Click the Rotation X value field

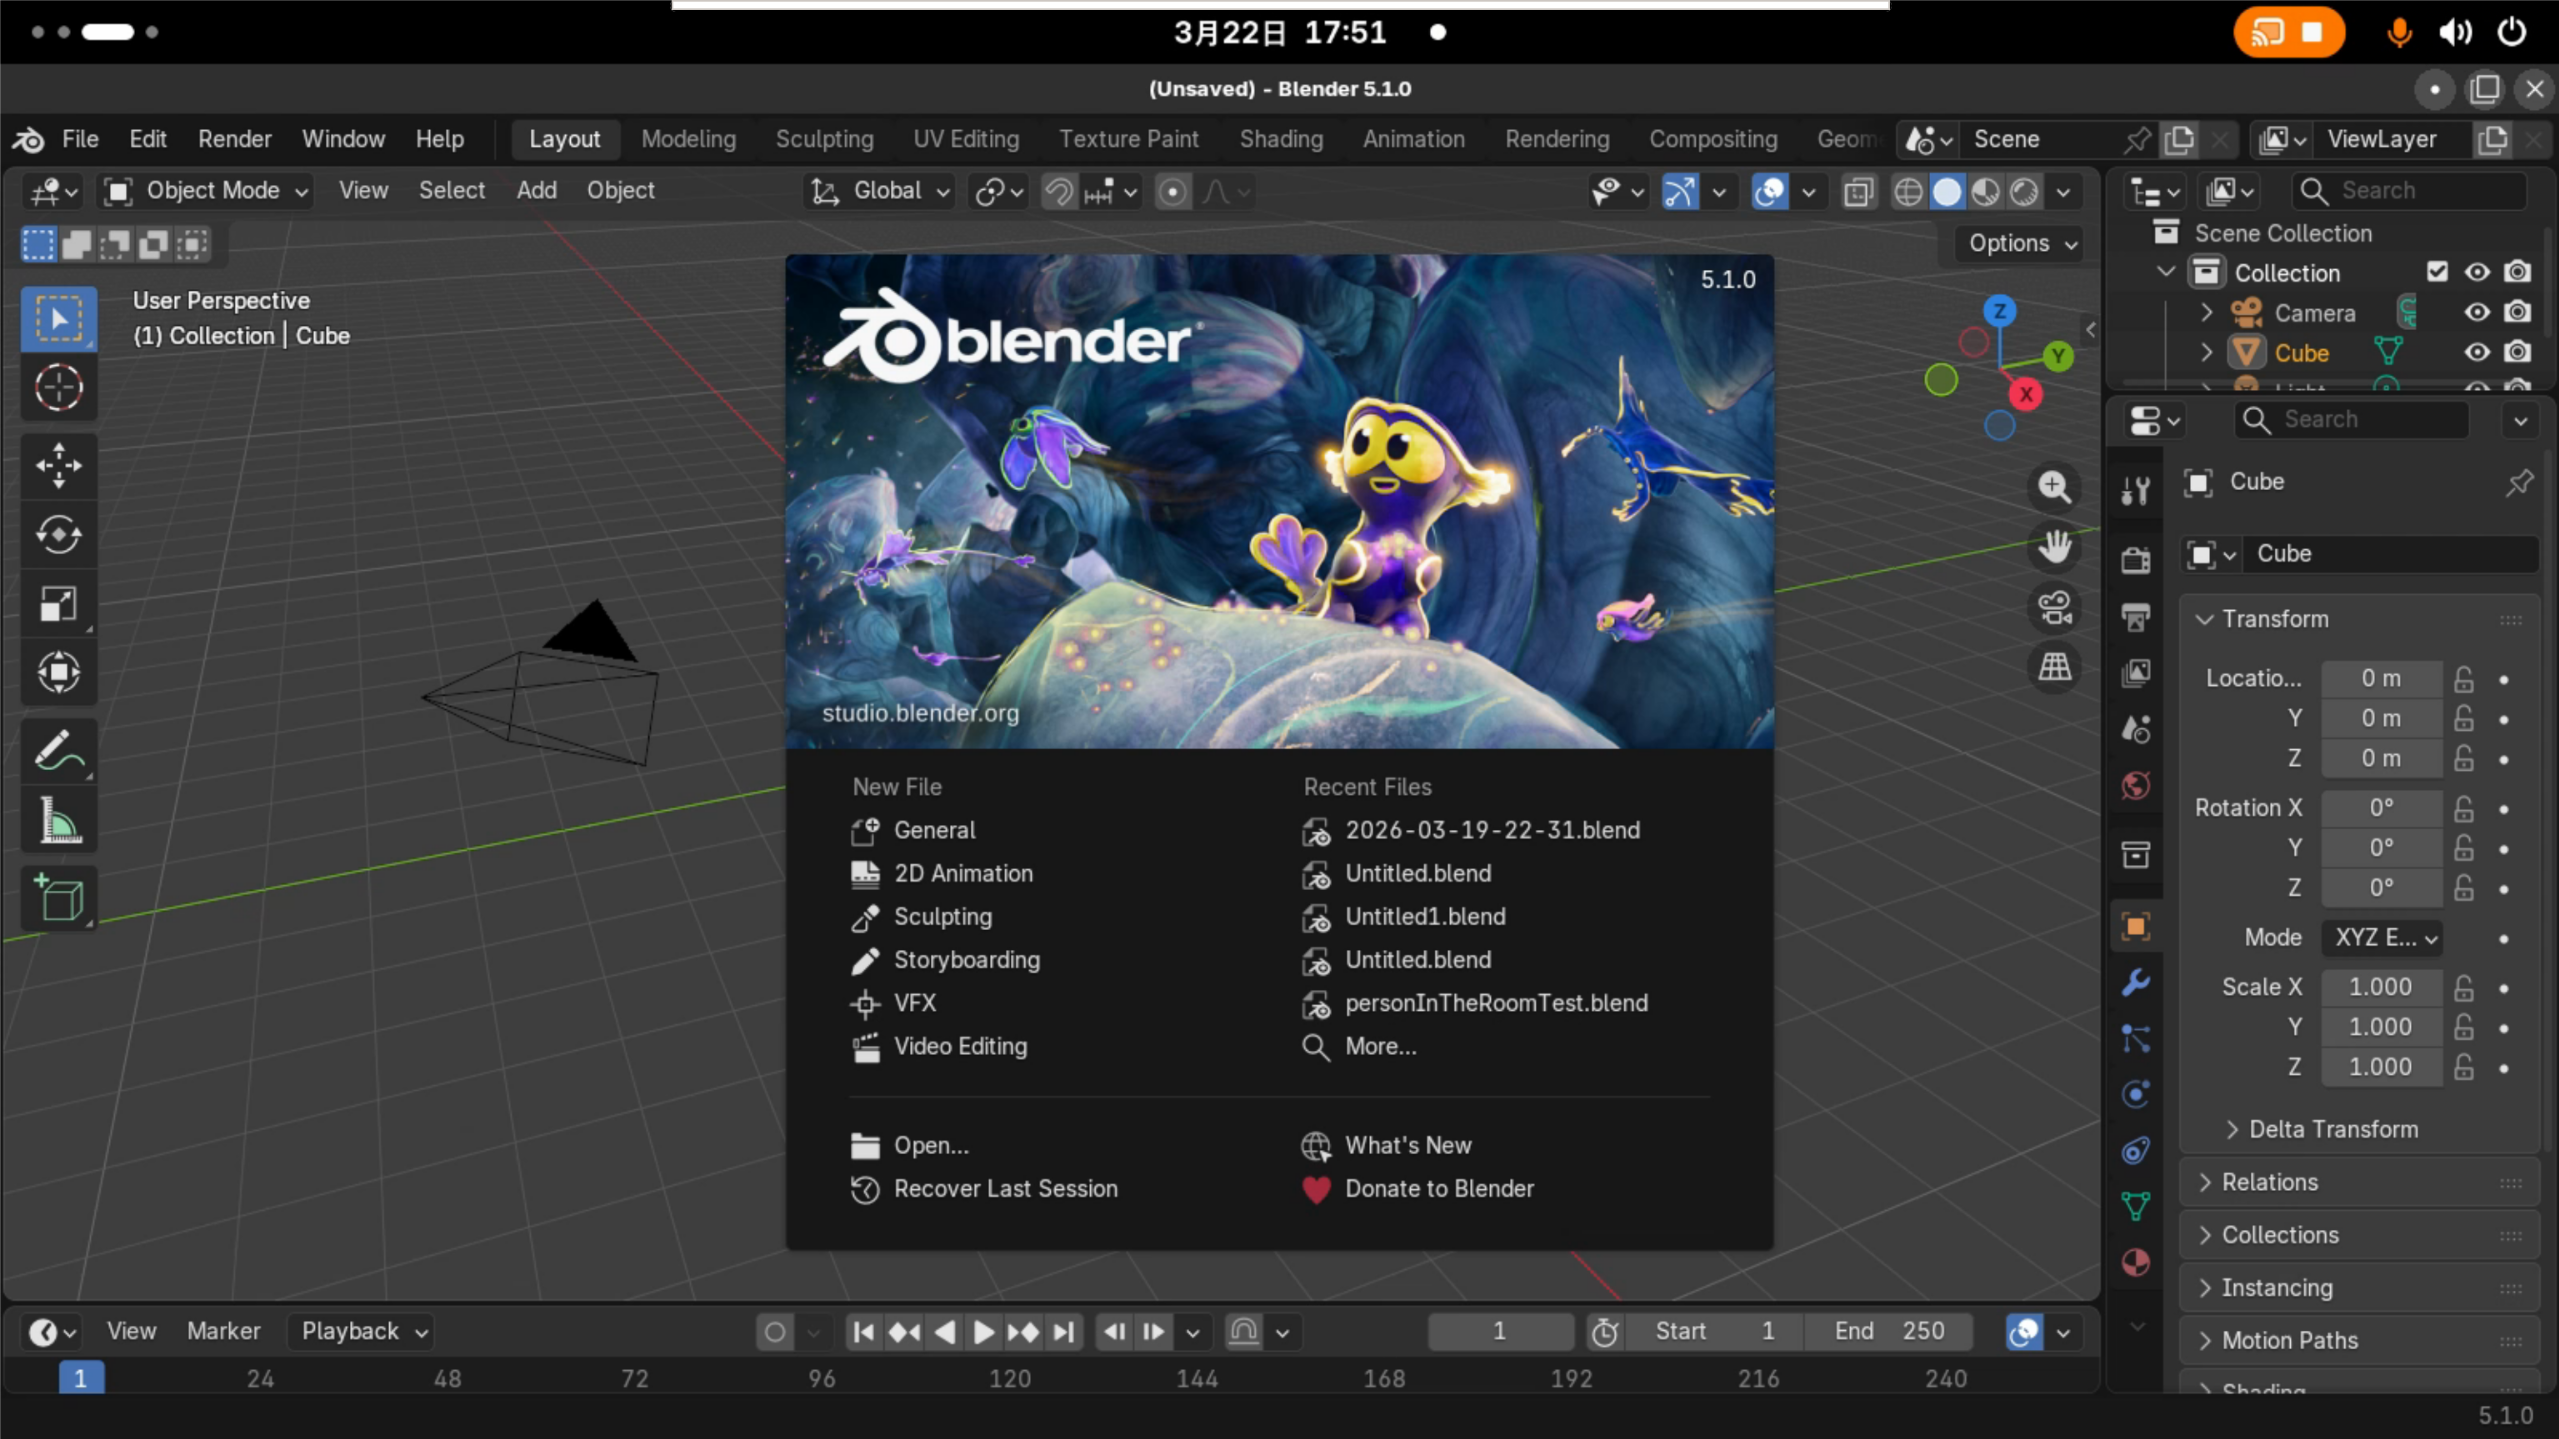[2381, 808]
